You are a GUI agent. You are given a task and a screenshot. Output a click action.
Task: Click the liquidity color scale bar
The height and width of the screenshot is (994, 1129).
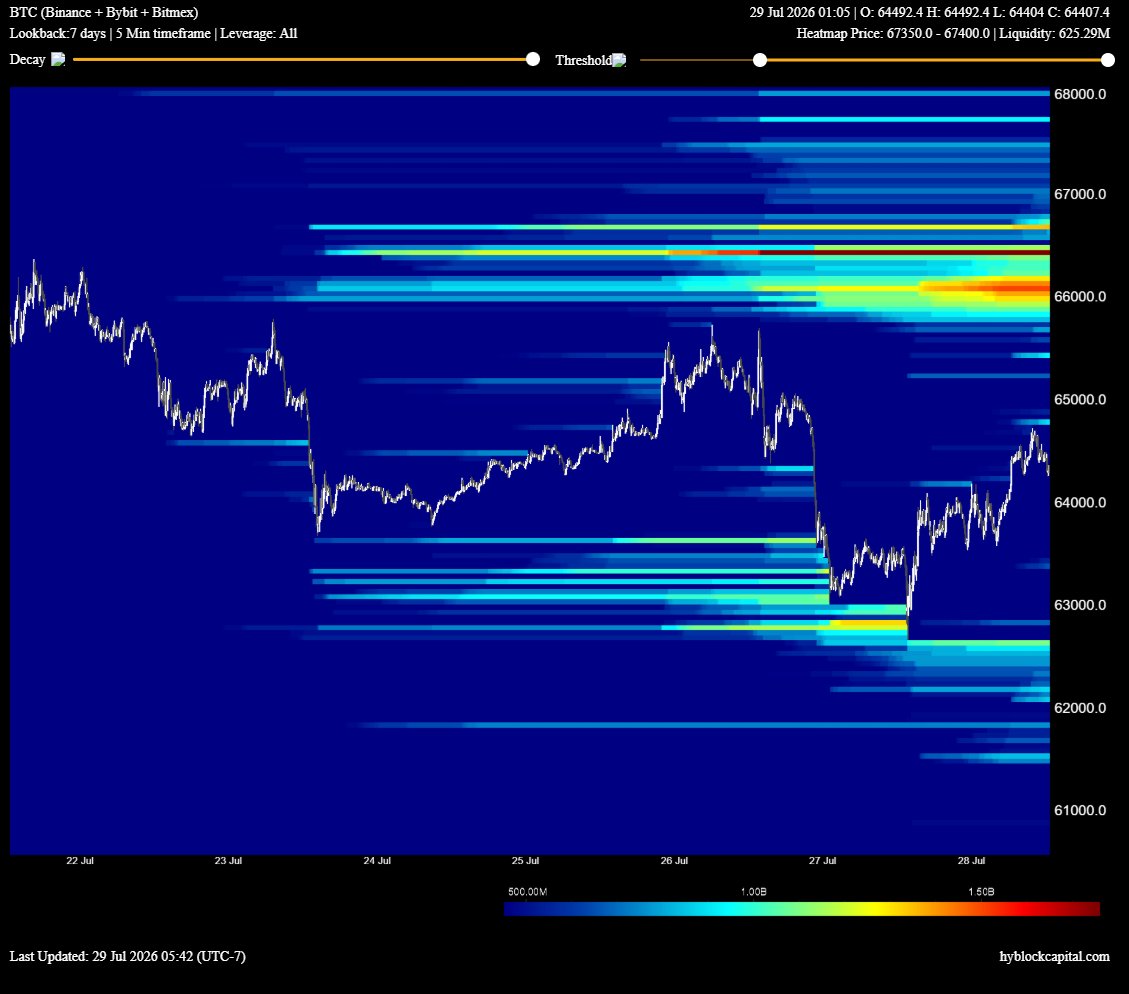(x=802, y=908)
